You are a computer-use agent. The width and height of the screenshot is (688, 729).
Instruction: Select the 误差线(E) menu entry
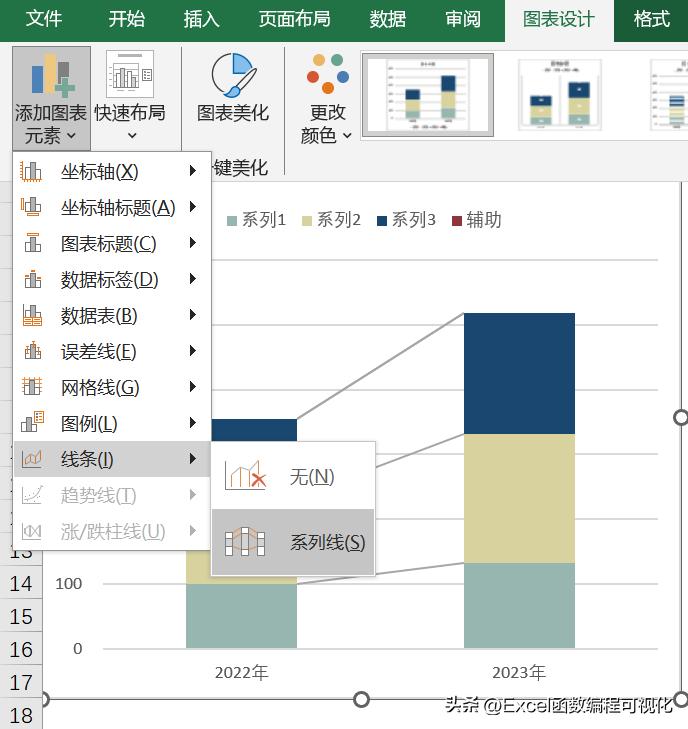(x=112, y=351)
